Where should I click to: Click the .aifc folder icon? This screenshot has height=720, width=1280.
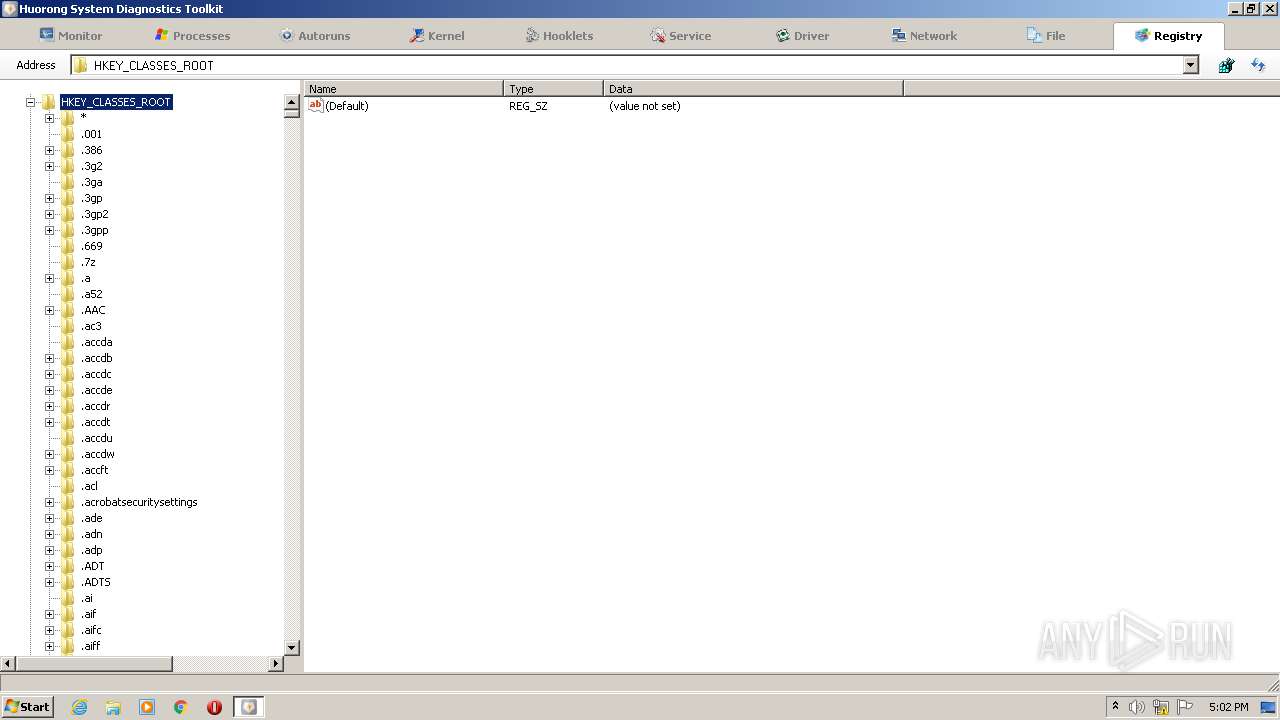(x=68, y=630)
